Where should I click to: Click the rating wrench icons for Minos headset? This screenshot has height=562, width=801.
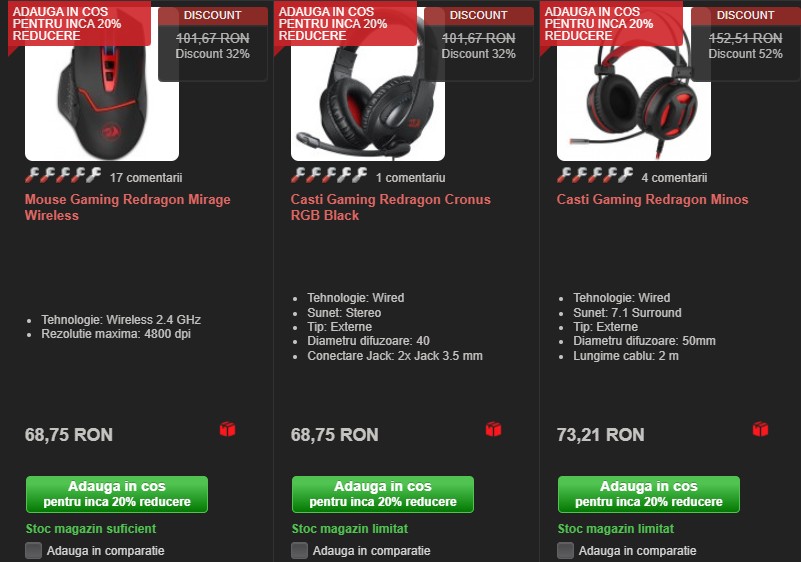coord(595,175)
